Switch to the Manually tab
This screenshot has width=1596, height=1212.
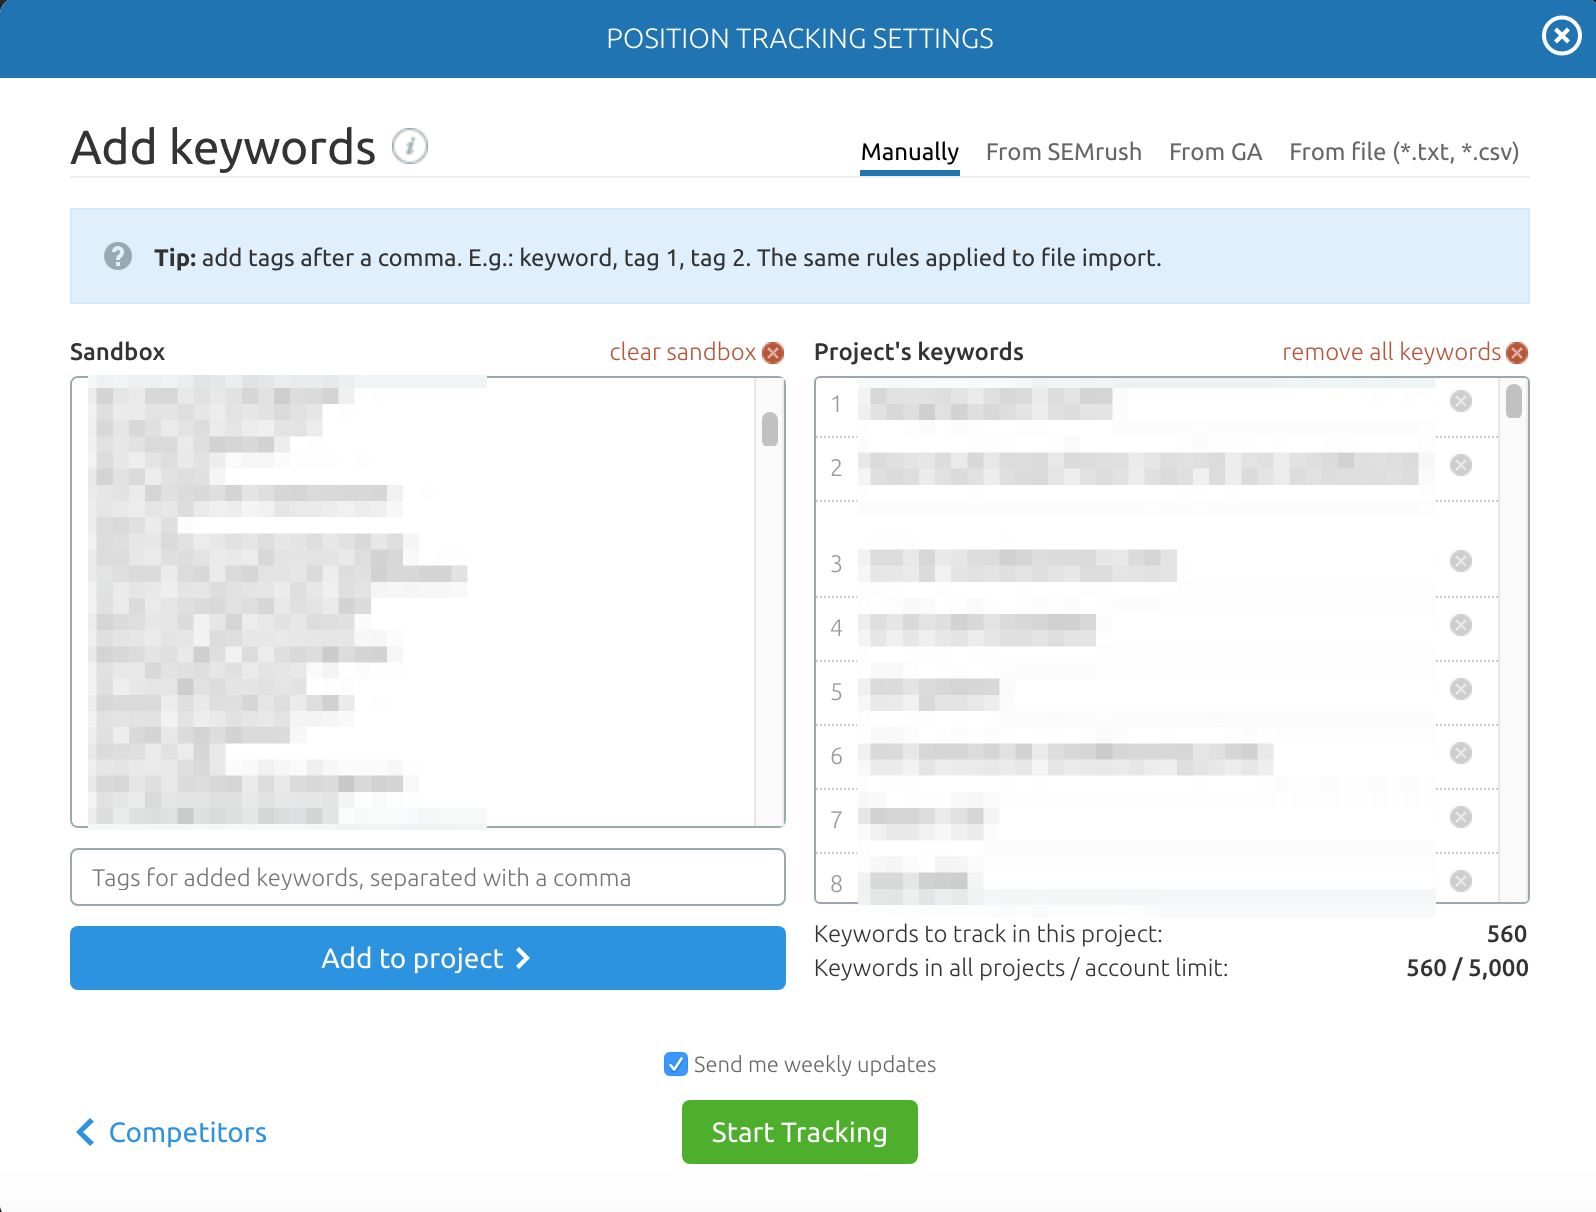tap(910, 152)
